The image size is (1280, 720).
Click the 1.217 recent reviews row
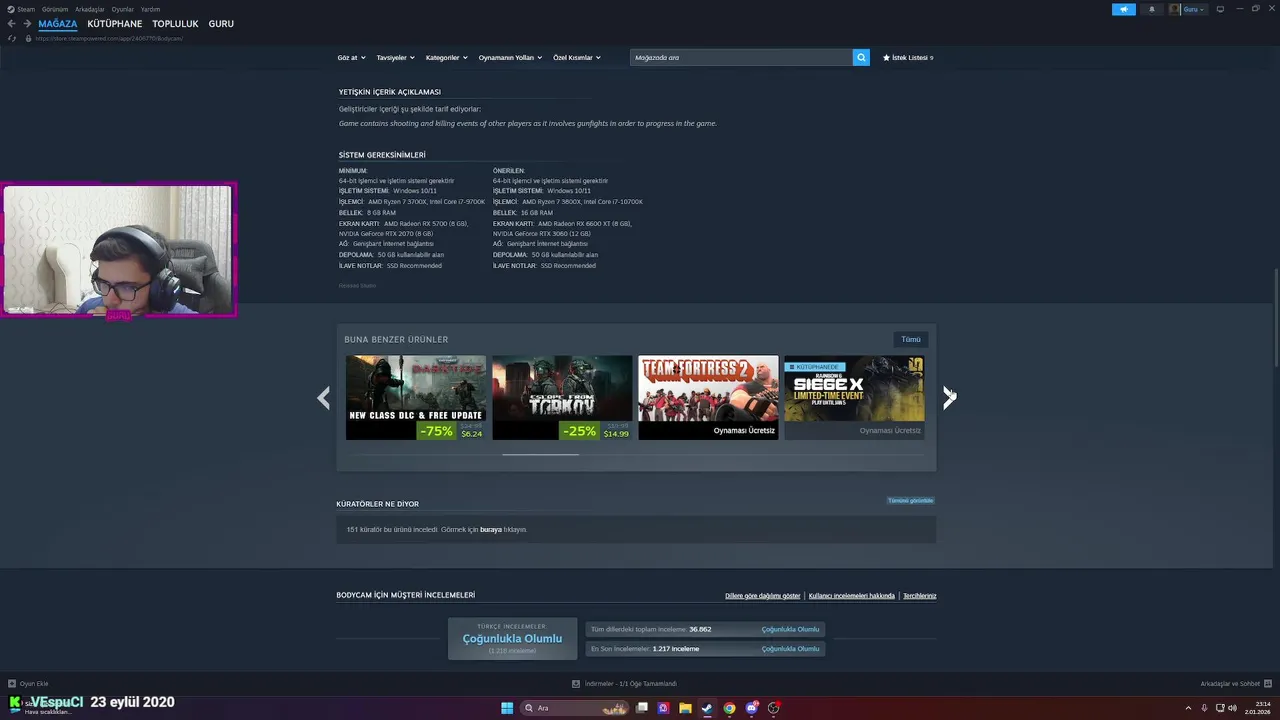pyautogui.click(x=705, y=649)
